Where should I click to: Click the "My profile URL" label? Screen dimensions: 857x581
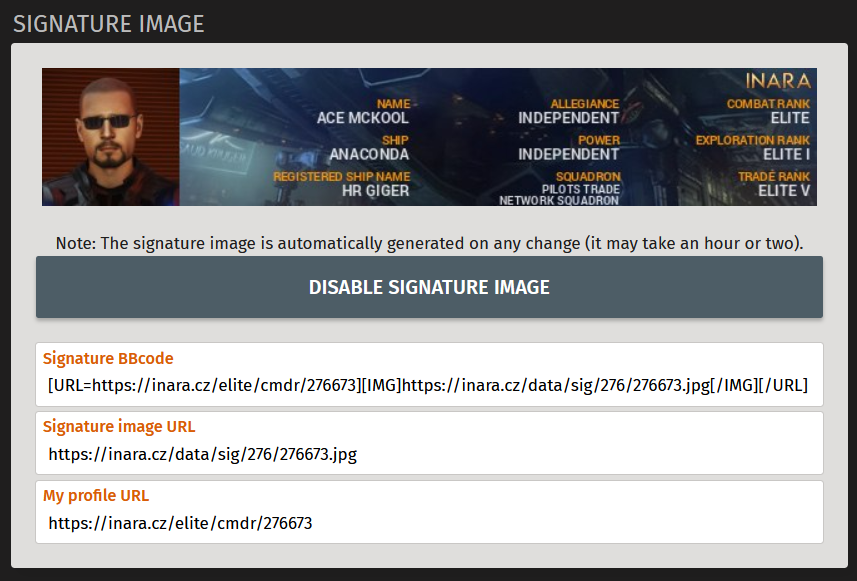point(96,495)
